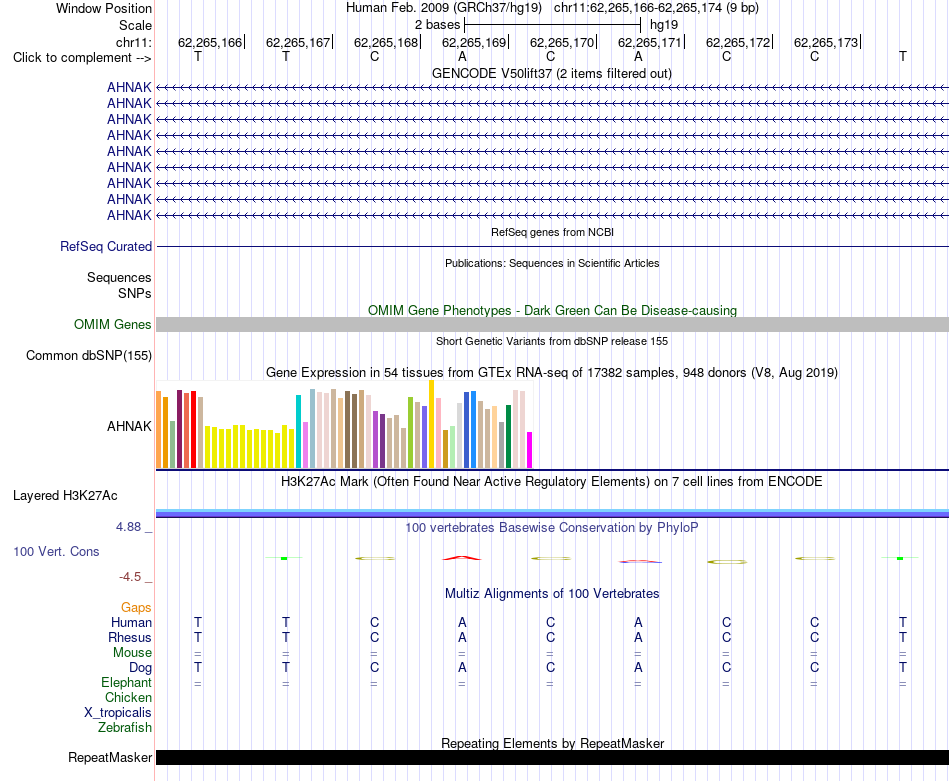Select the Rhesus alignment species label

(x=130, y=637)
